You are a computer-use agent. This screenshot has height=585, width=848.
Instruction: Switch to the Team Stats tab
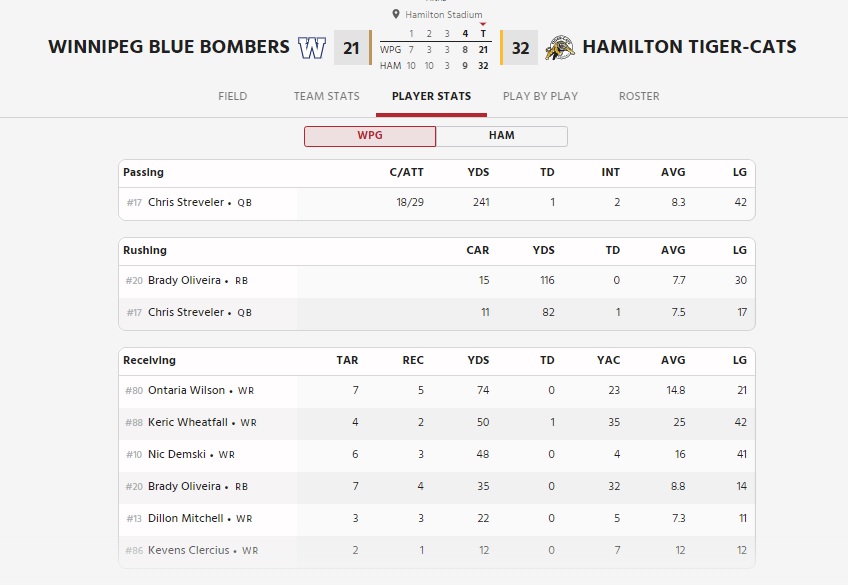click(326, 96)
